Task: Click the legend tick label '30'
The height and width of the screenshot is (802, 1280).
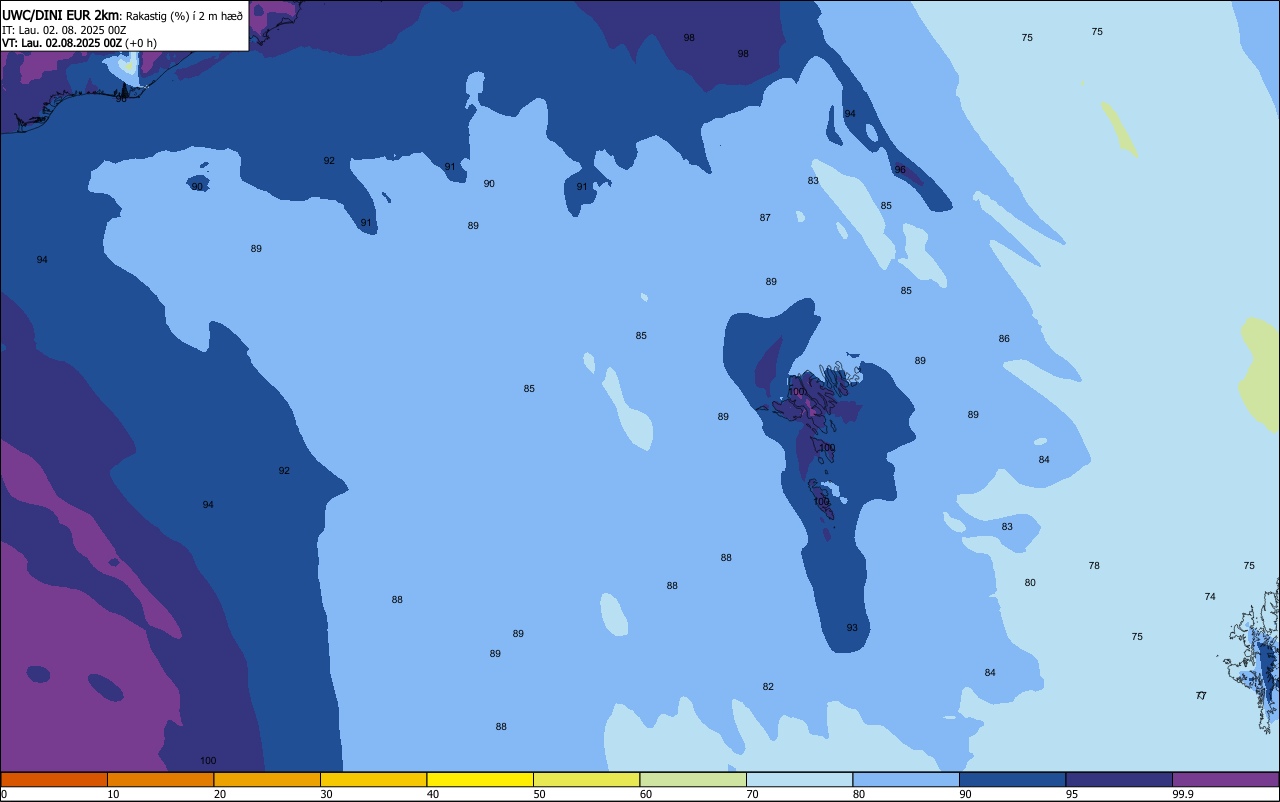Action: (326, 794)
